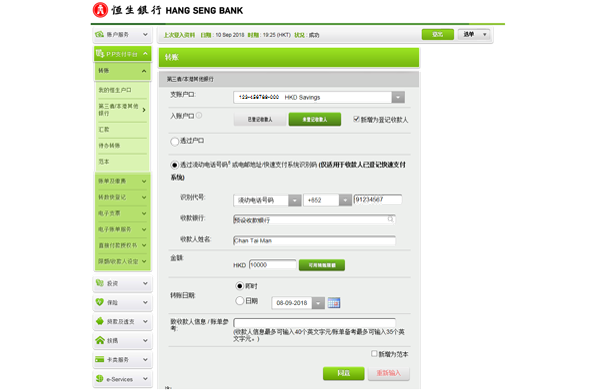Image resolution: width=600 pixels, height=390 pixels.
Task: Click the e-Services sidebar icon
Action: tap(99, 379)
